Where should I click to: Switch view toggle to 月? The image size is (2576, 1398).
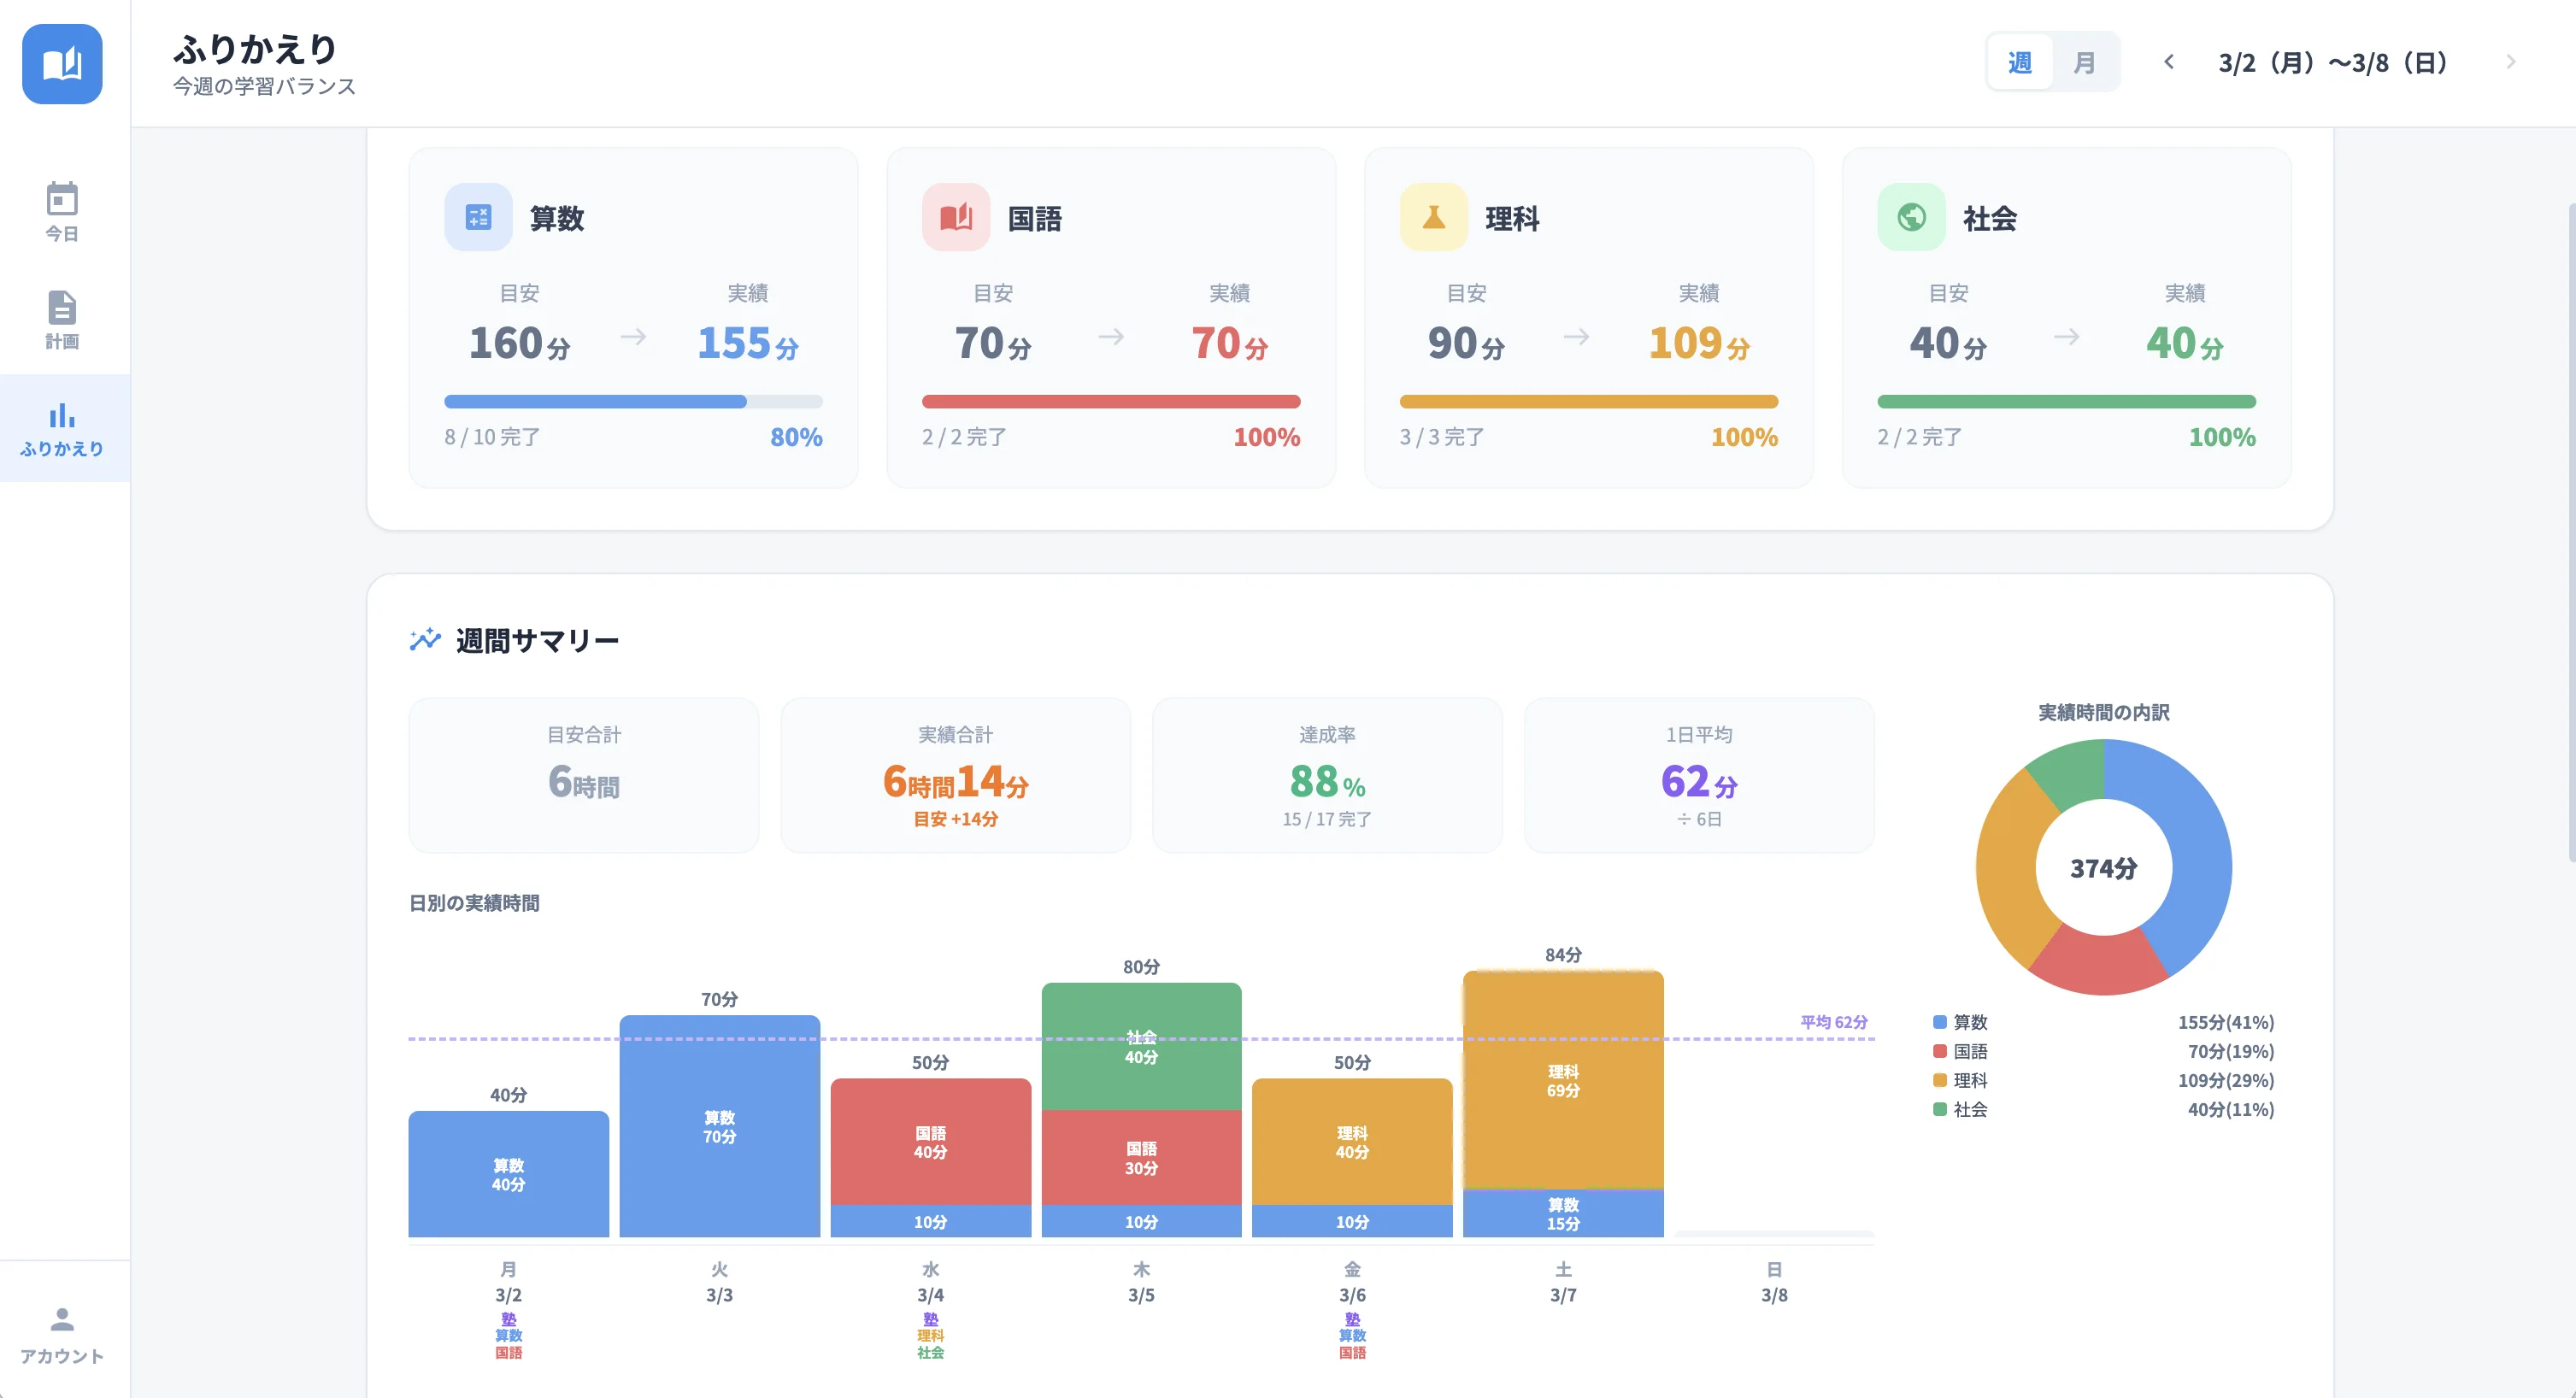click(x=2084, y=63)
